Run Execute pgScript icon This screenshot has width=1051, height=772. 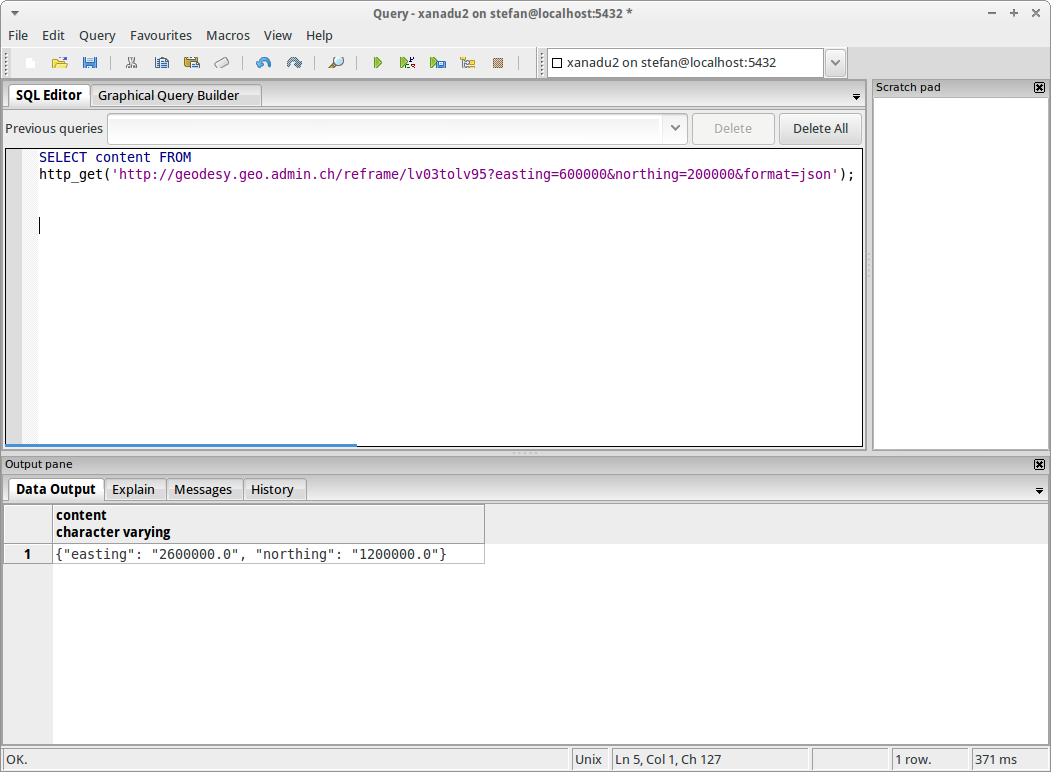[408, 63]
